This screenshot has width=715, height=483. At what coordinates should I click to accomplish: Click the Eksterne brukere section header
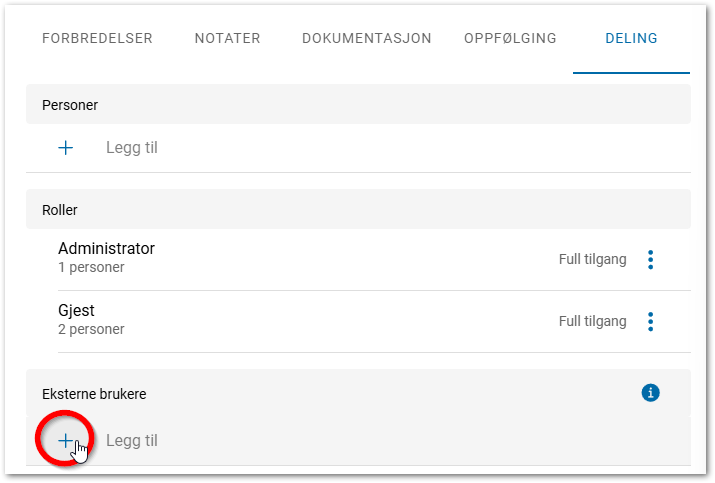pyautogui.click(x=94, y=394)
